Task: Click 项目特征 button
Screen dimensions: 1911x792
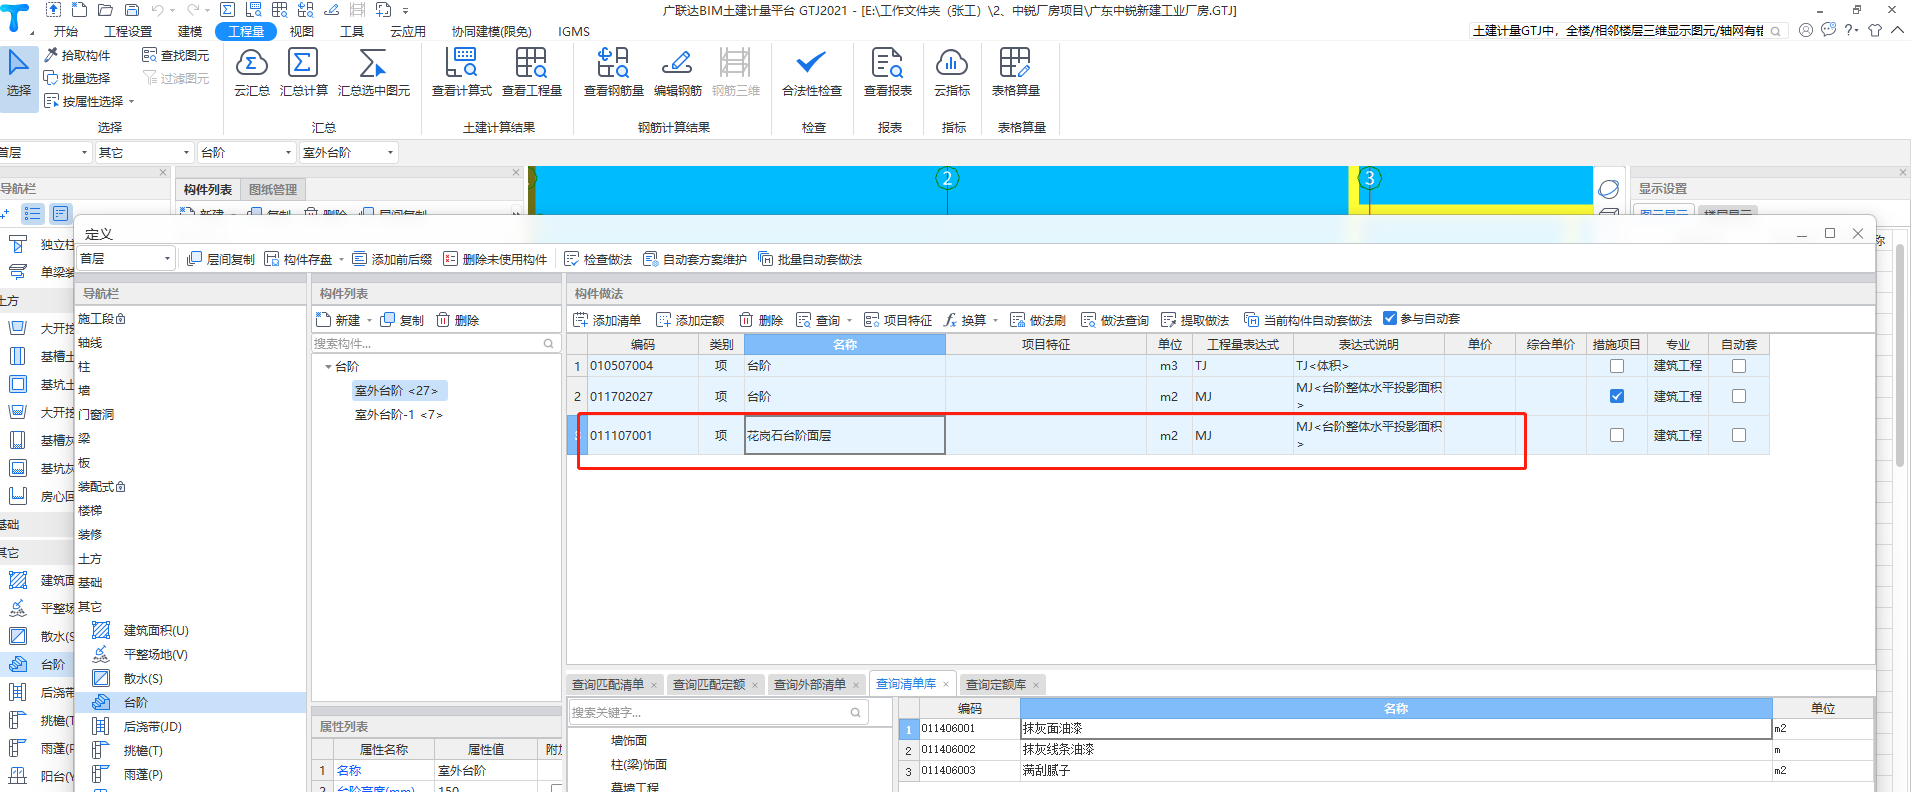Action: pos(898,320)
